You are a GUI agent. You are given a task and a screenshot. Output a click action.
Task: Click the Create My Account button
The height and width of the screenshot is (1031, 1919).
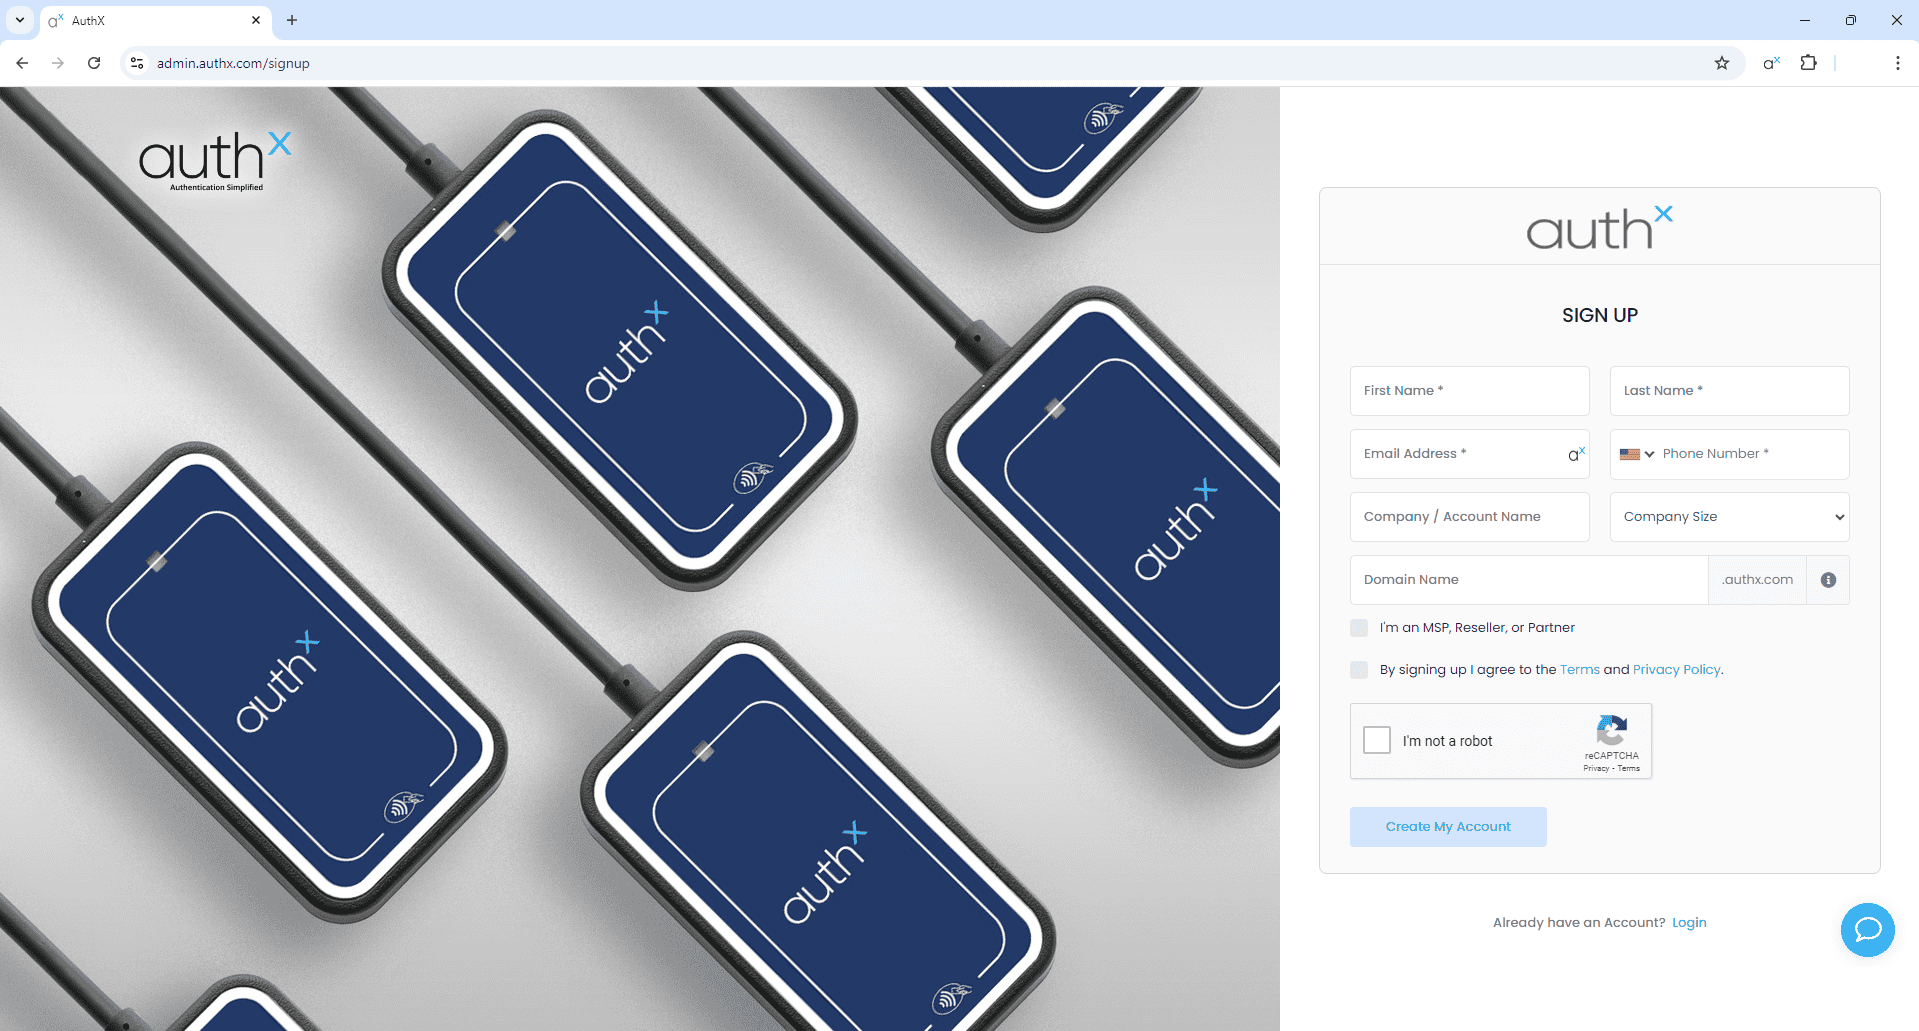[1447, 827]
